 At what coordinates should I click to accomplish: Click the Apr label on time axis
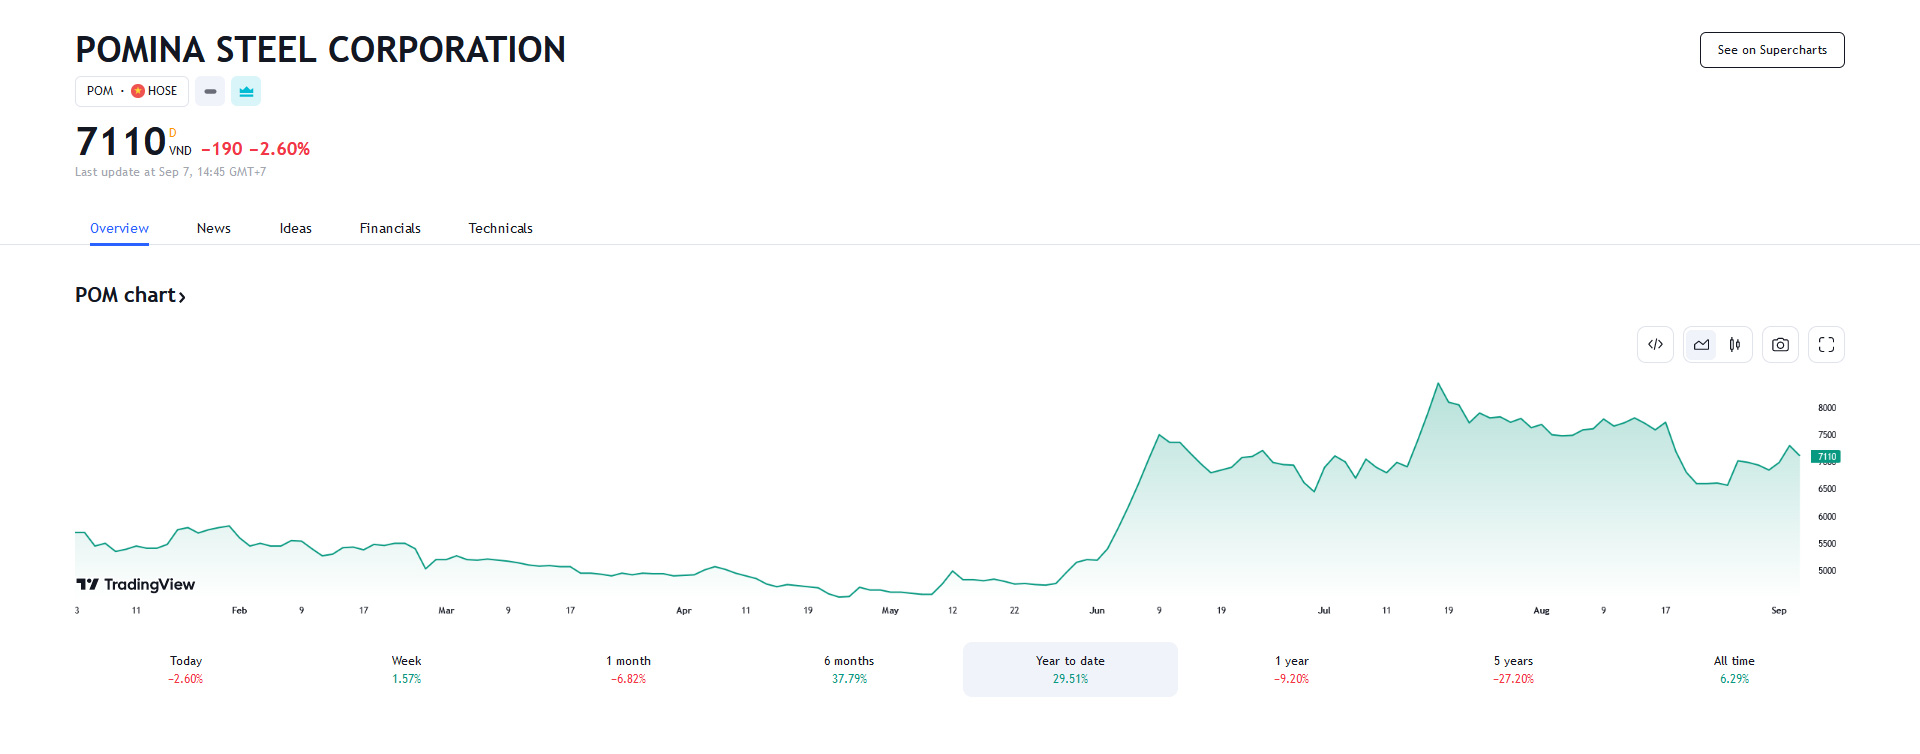(684, 610)
